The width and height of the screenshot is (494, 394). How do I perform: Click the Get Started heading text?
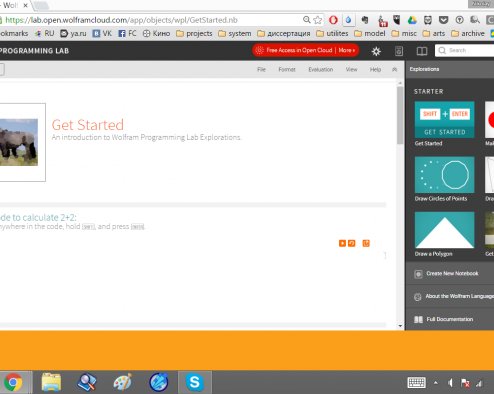[x=88, y=125]
